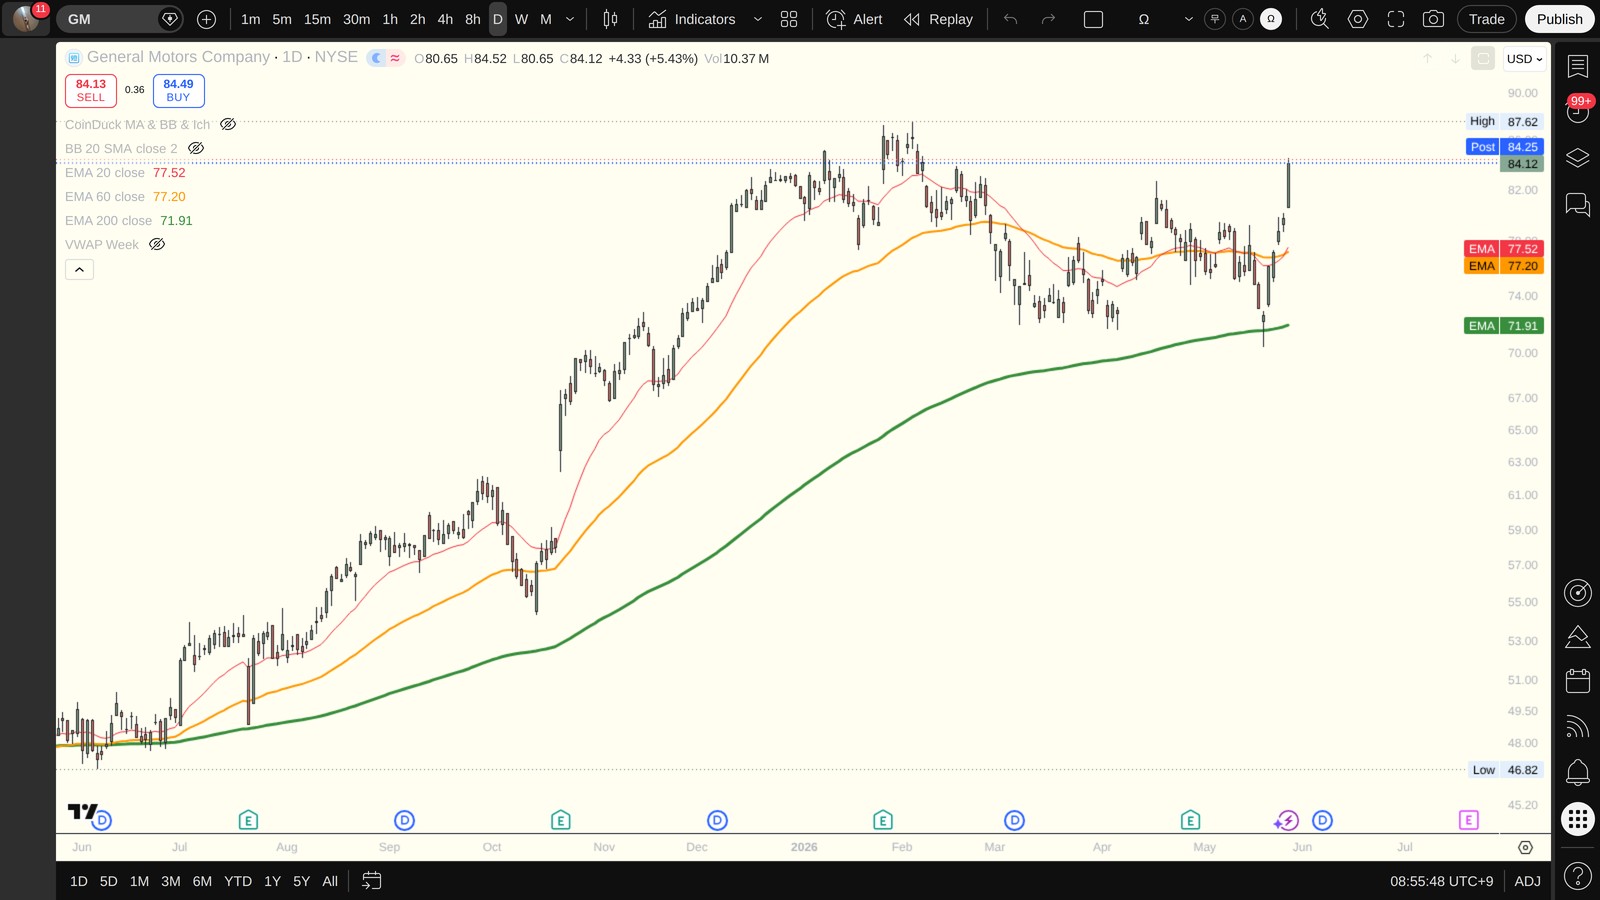Open the Trade panel button
The width and height of the screenshot is (1600, 900).
coord(1486,19)
